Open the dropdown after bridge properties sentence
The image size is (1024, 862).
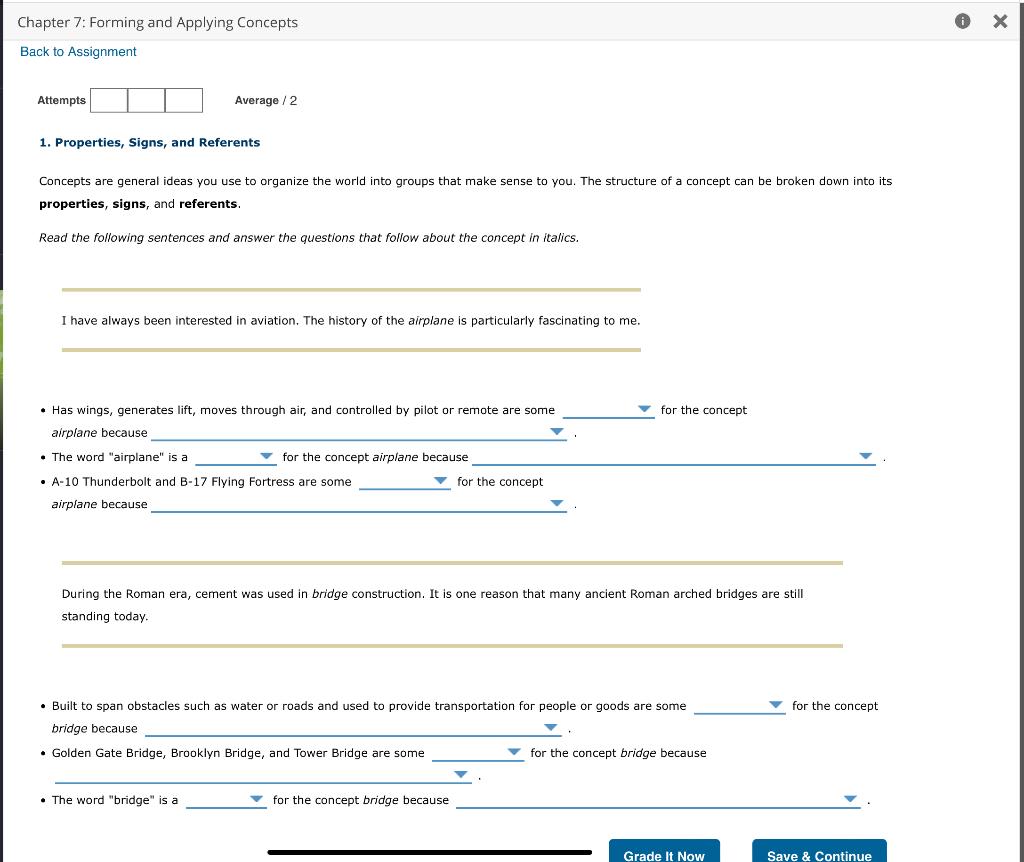776,705
